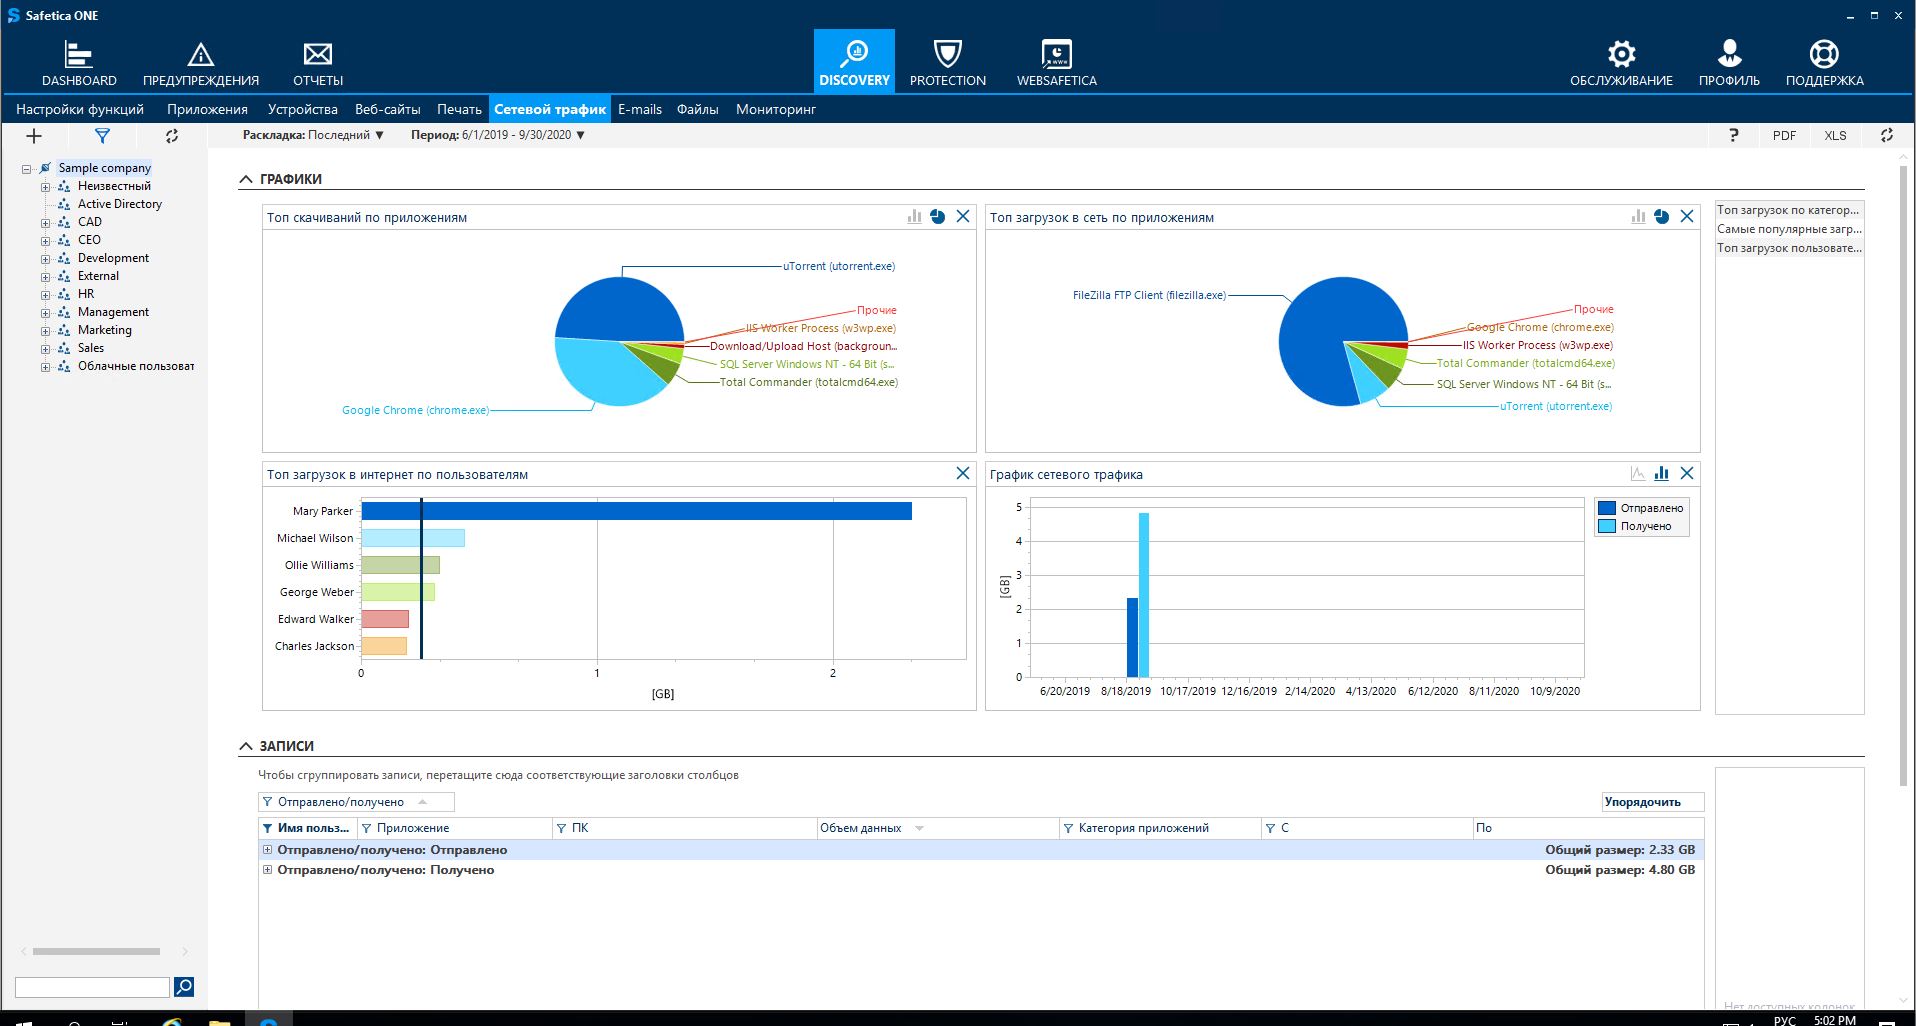Open the Отчеты reports section

click(317, 63)
